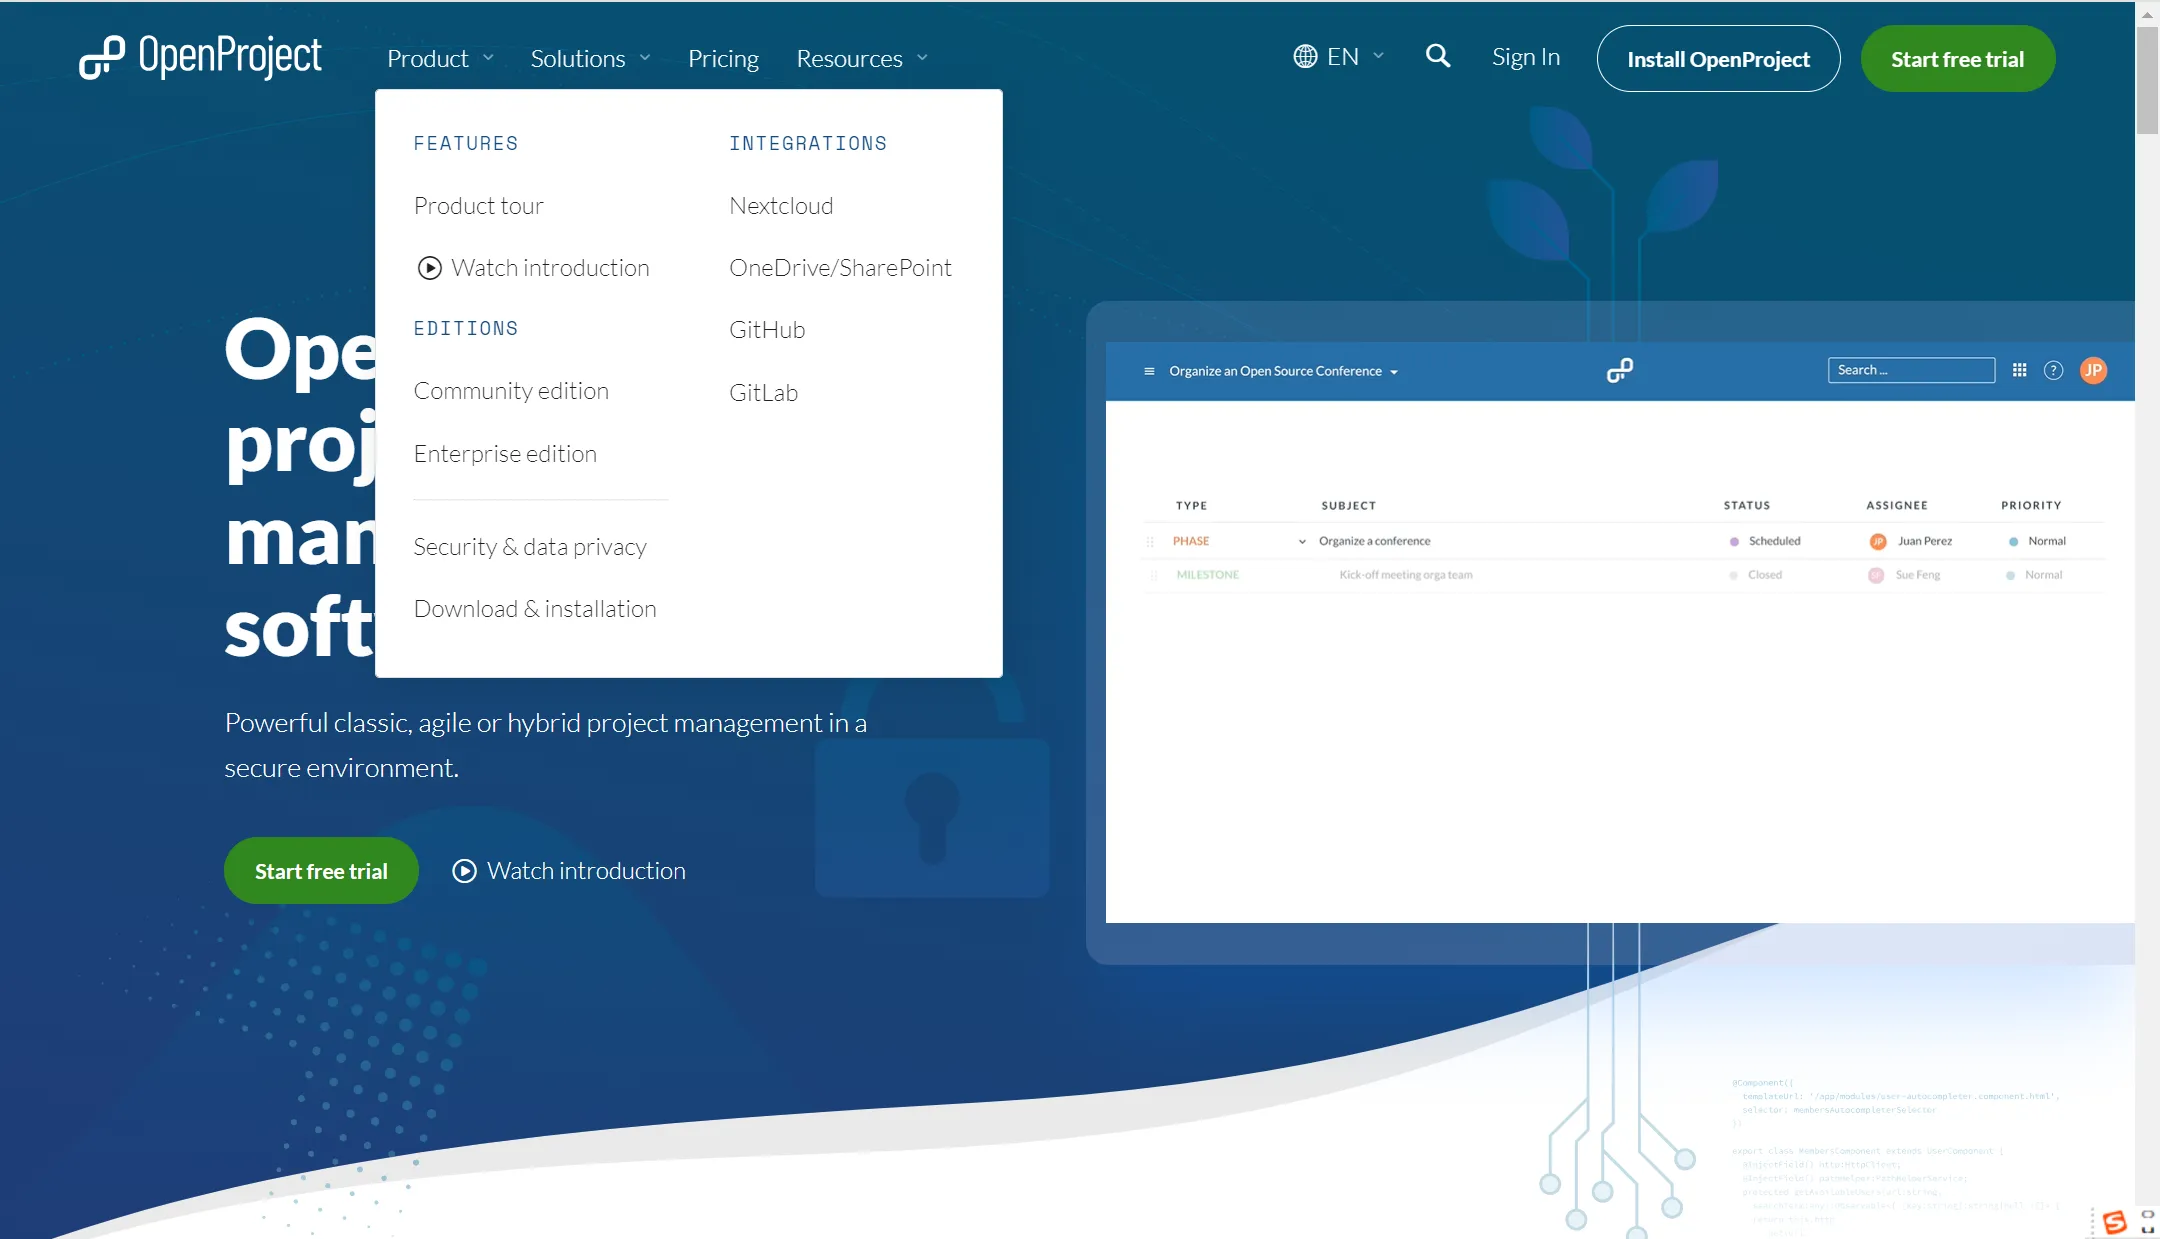Click the globe language icon
The image size is (2160, 1239).
pos(1305,57)
